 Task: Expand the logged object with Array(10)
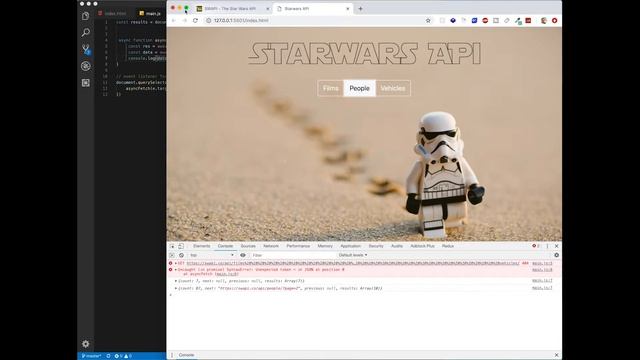(x=176, y=289)
